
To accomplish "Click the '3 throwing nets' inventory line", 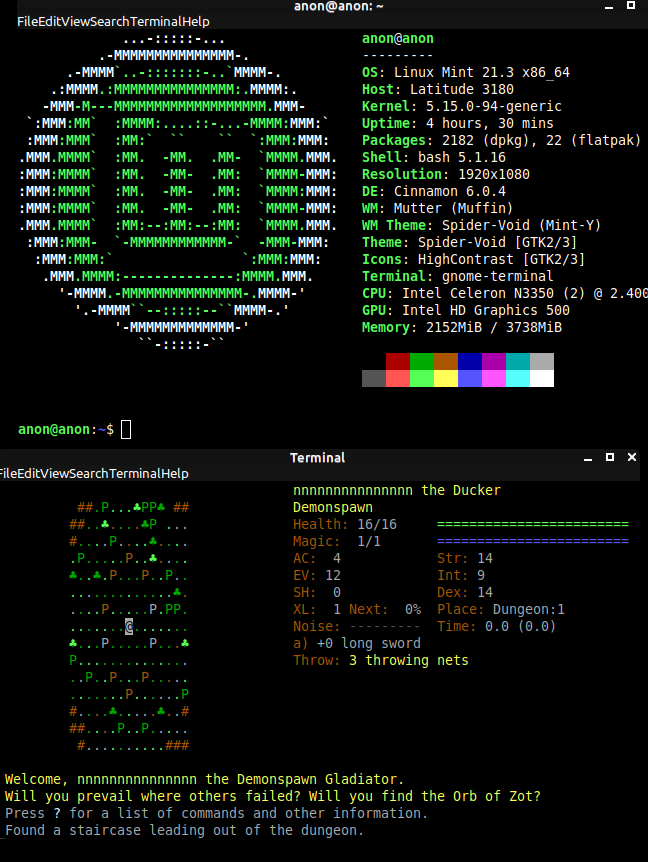I will [408, 660].
